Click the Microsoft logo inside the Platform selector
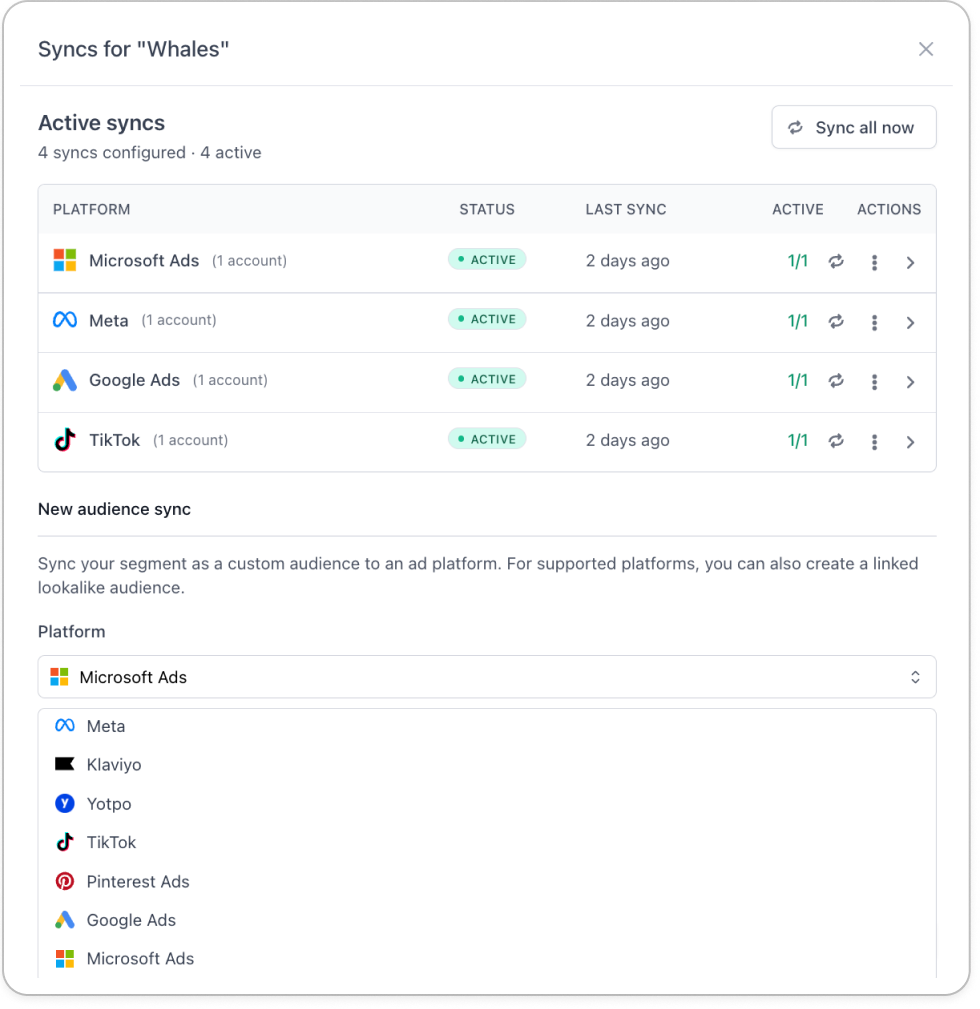Viewport: 980px width, 1009px height. coord(59,676)
